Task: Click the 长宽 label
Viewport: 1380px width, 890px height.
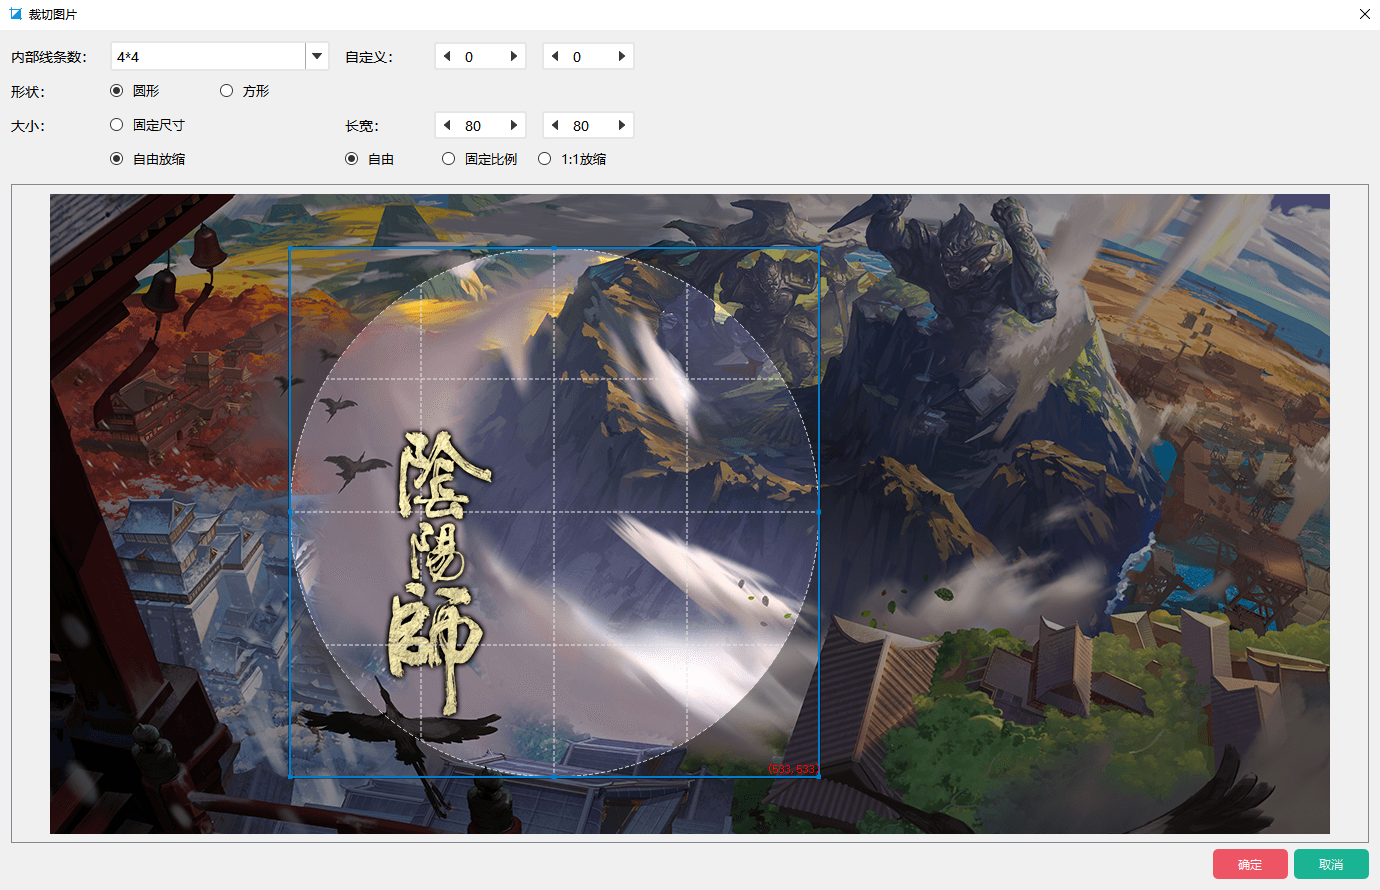Action: (362, 126)
